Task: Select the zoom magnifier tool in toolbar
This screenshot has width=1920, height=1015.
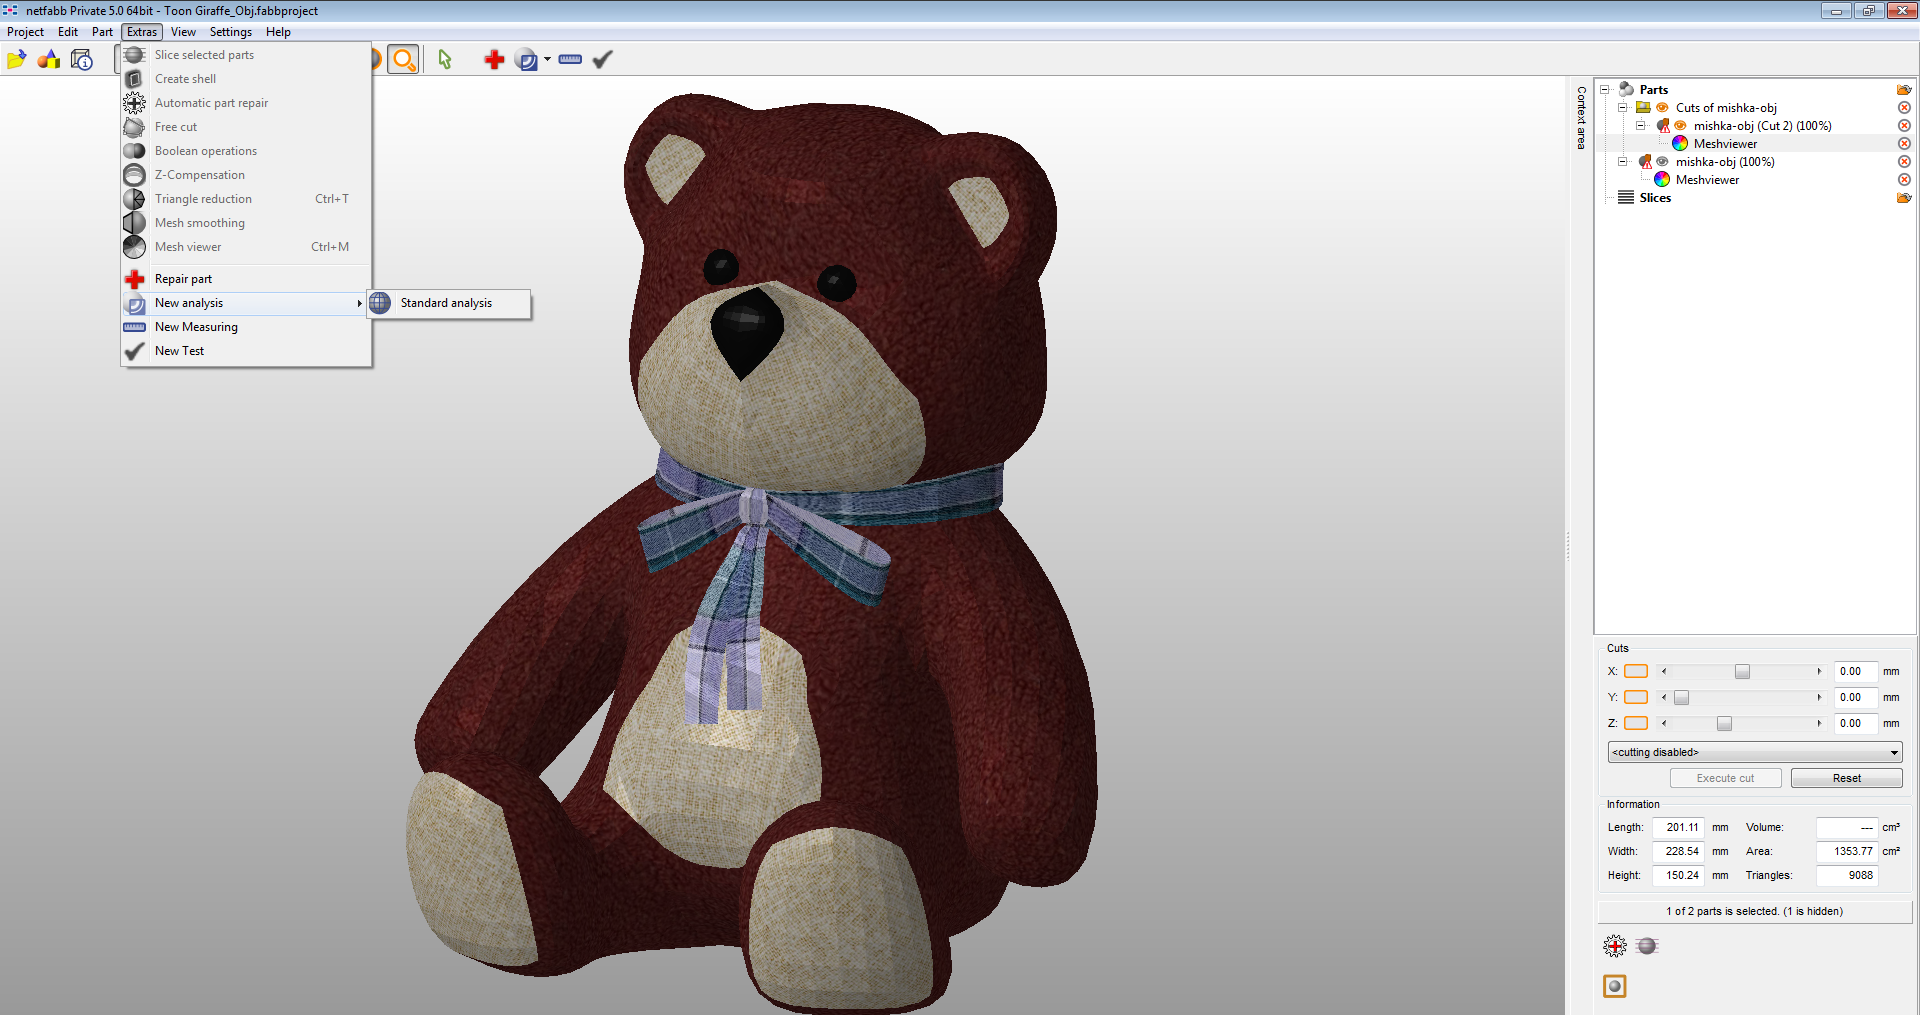Action: (403, 60)
